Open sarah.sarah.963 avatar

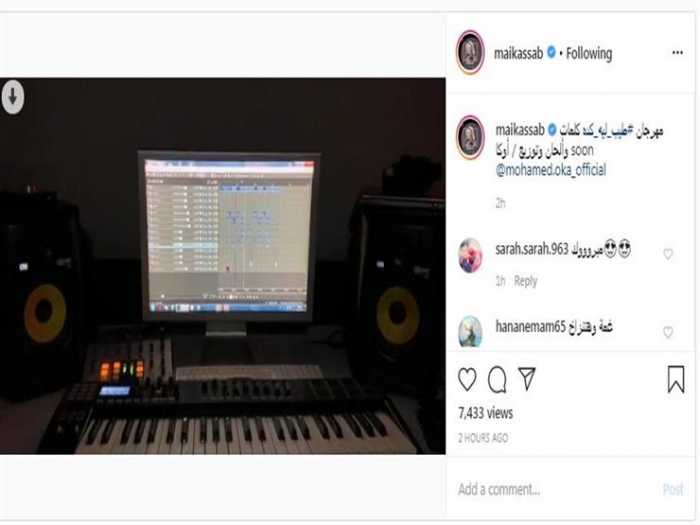pos(470,255)
